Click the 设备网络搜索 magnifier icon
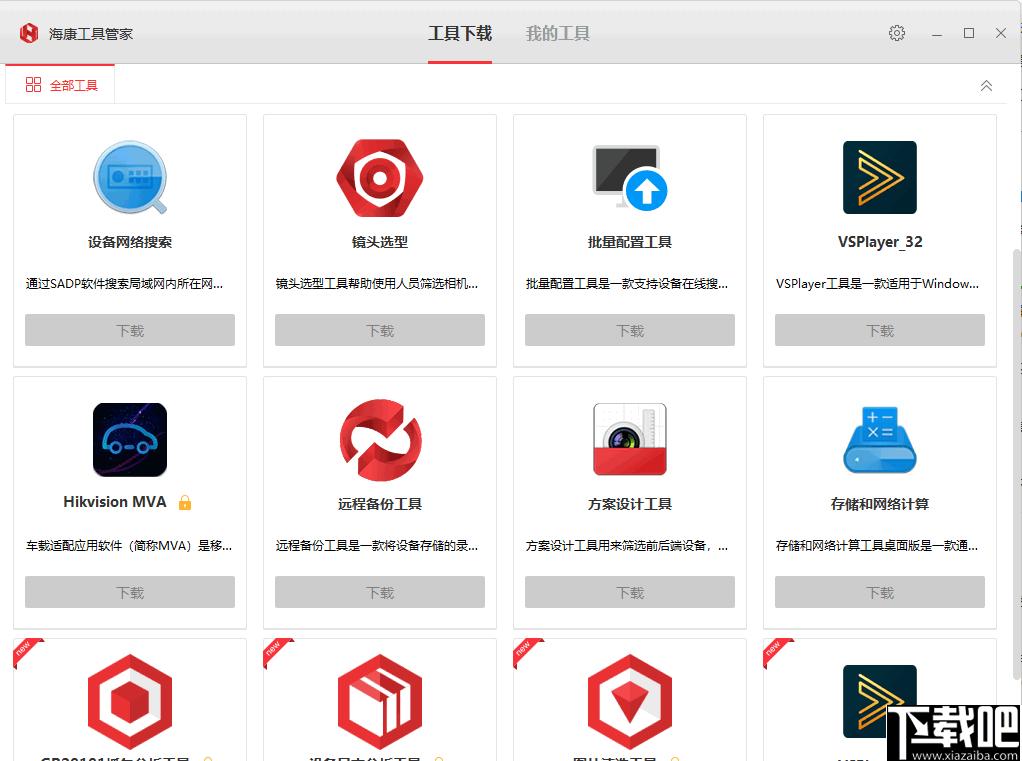Image resolution: width=1022 pixels, height=761 pixels. coord(130,177)
